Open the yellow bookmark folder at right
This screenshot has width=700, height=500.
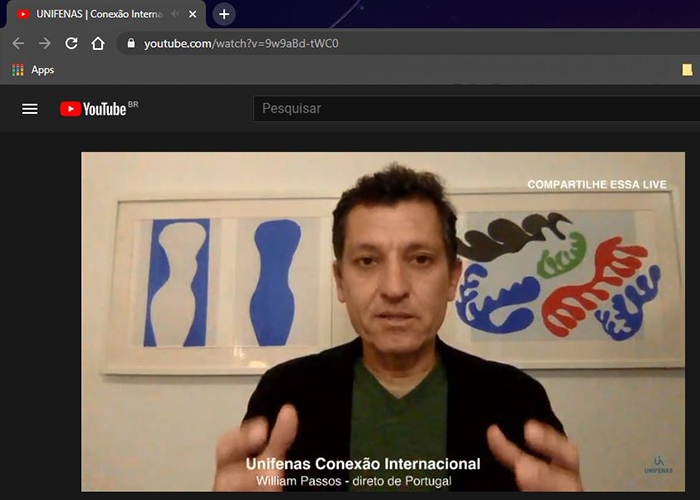tap(687, 70)
